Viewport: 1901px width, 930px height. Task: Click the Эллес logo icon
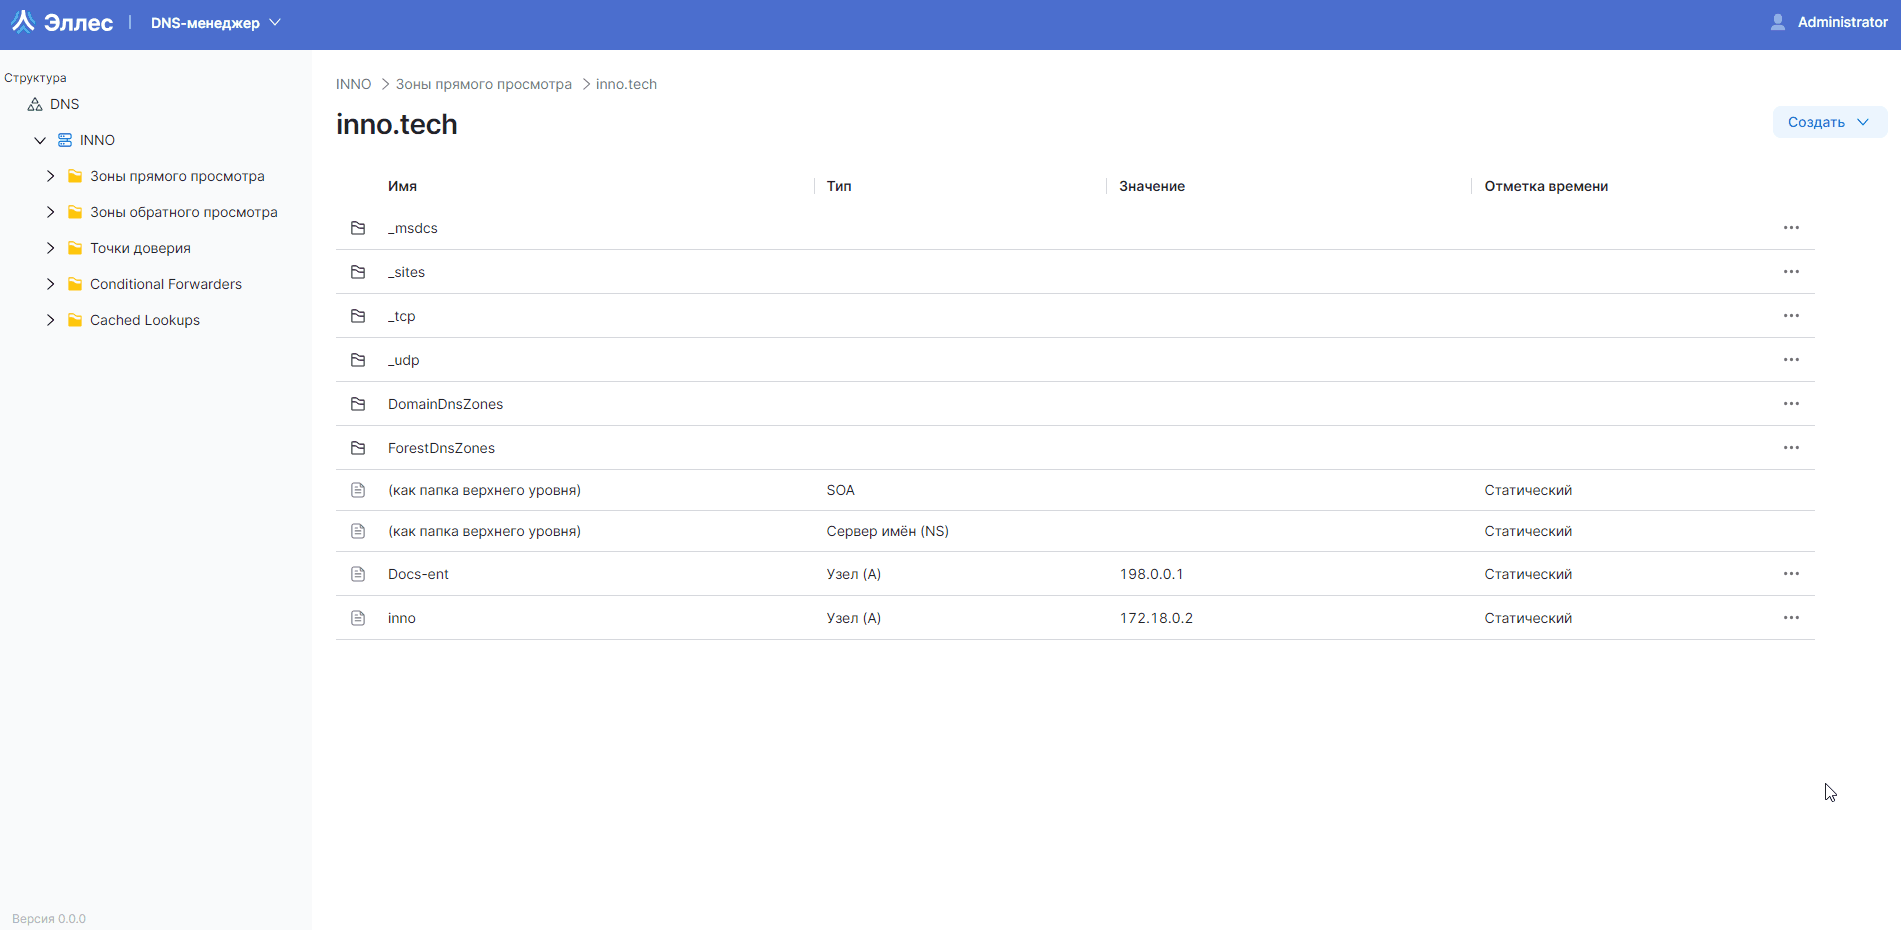click(x=23, y=22)
